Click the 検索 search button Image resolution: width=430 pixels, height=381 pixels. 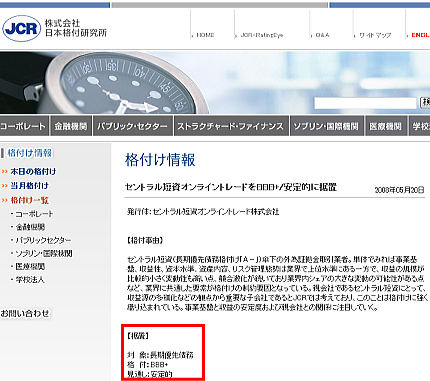tap(425, 102)
